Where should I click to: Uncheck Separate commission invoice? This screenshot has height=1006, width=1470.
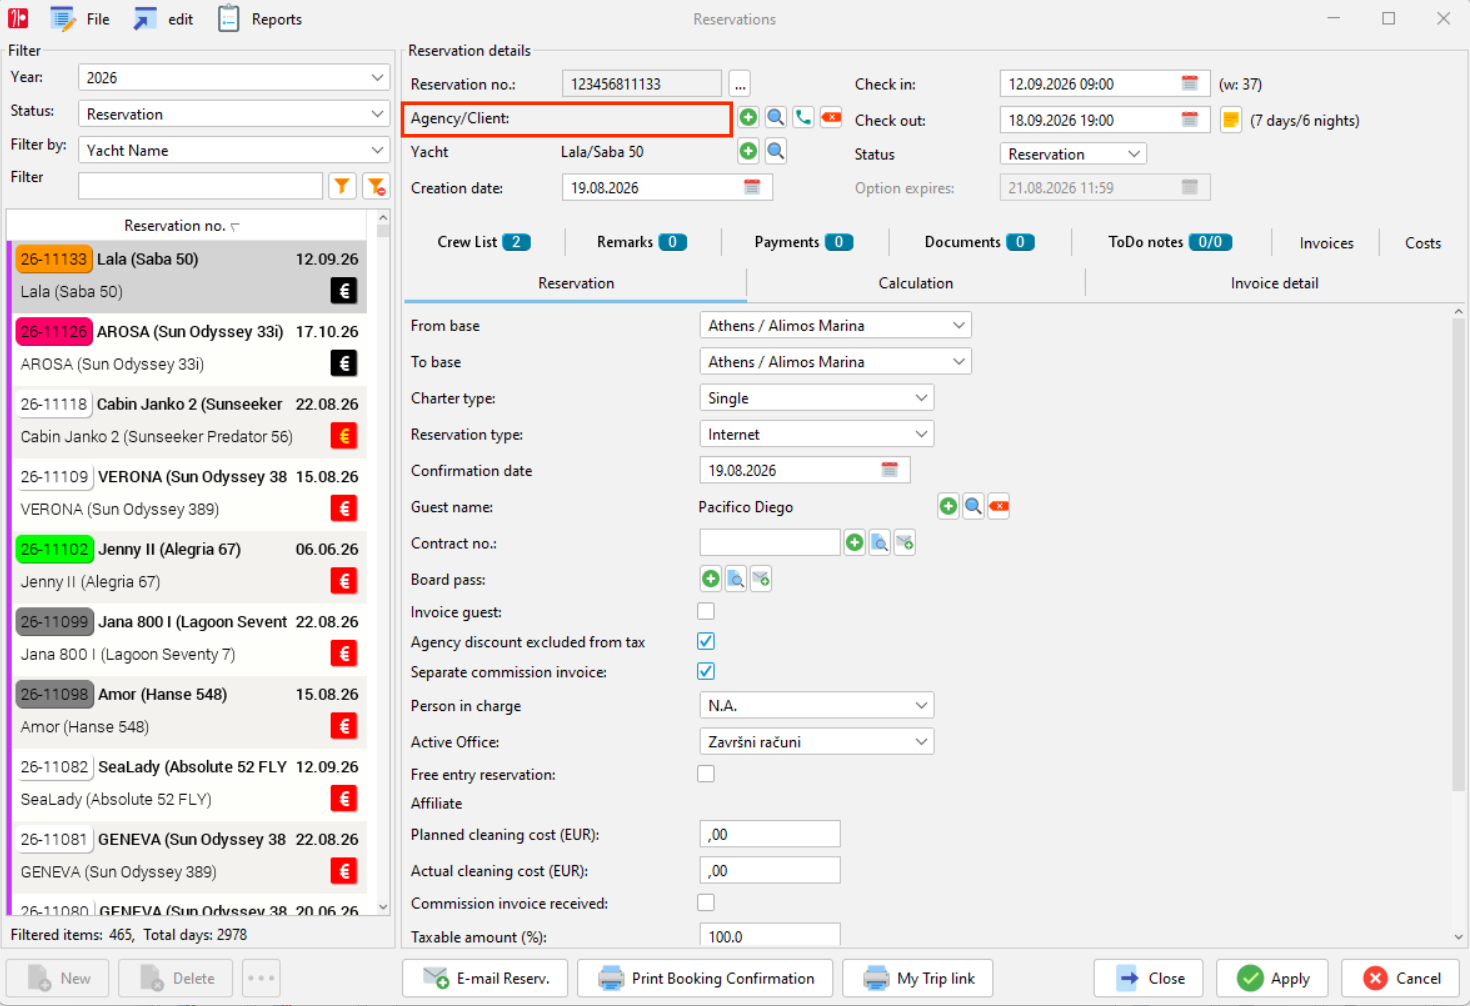point(706,671)
